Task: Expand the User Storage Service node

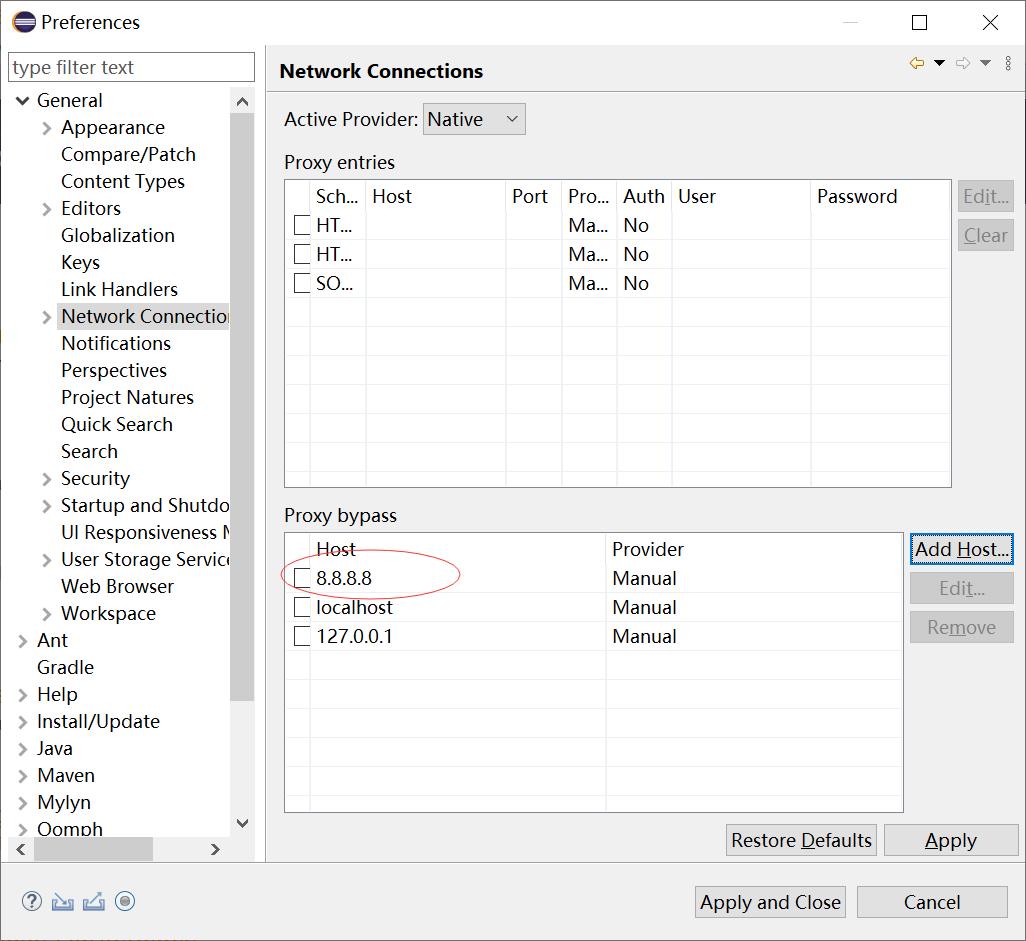Action: [x=46, y=559]
